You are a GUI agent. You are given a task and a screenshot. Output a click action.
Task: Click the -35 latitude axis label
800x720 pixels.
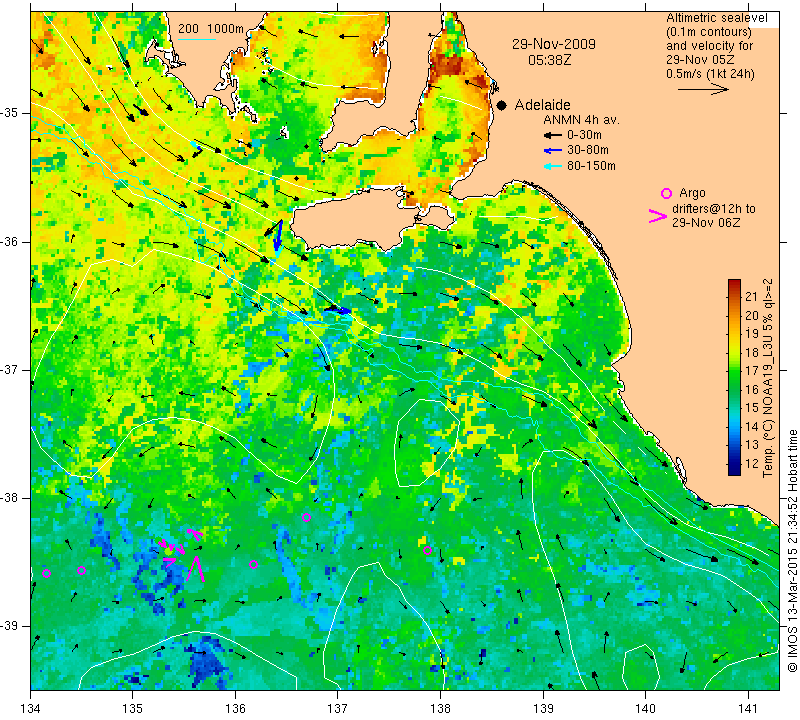(x=10, y=113)
